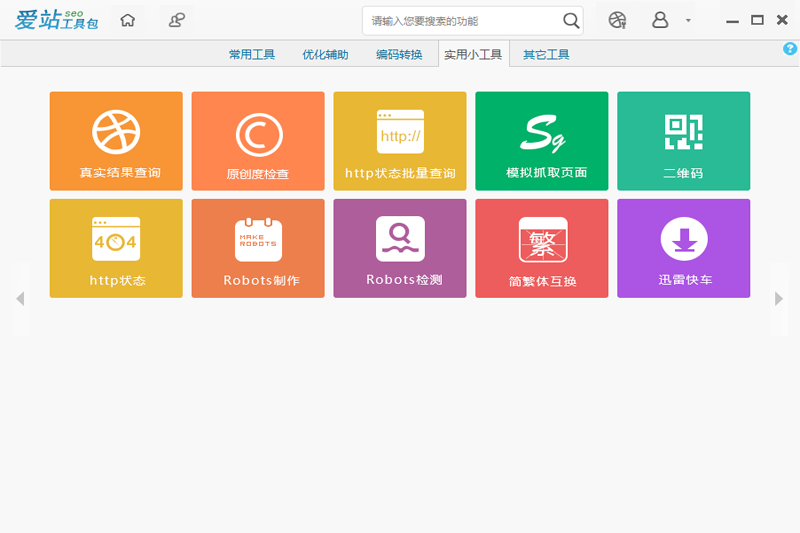Image resolution: width=800 pixels, height=533 pixels.
Task: Launch the Robots制作 tool
Action: click(258, 248)
